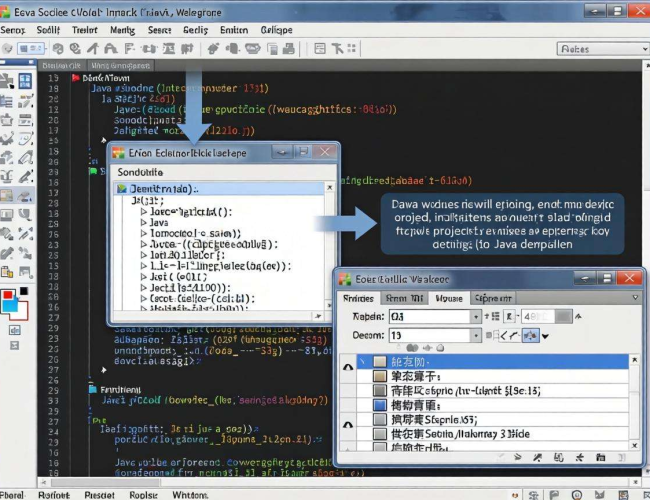Toggle the blue checkbox in the fourth list row
650x500 pixels.
coord(380,407)
